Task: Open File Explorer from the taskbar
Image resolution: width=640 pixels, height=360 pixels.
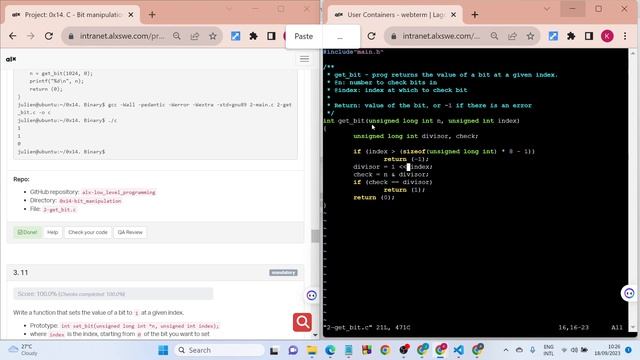Action: pos(312,350)
